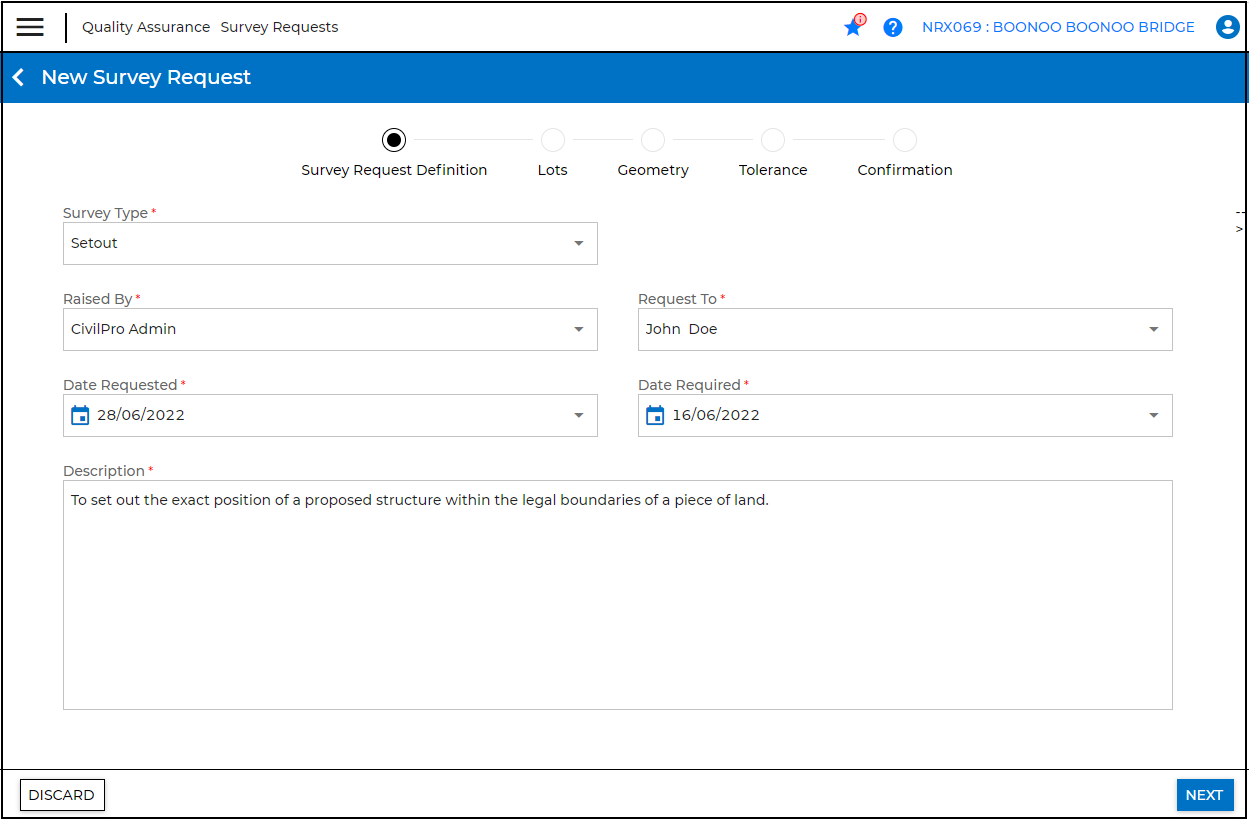Viewport: 1249px width, 819px height.
Task: Open the NRX069 Boonoo Boonoo Bridge project link
Action: pos(1058,27)
